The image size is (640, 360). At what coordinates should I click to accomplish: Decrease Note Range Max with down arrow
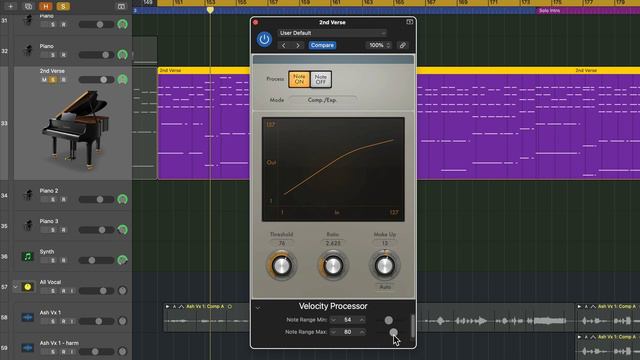click(333, 332)
